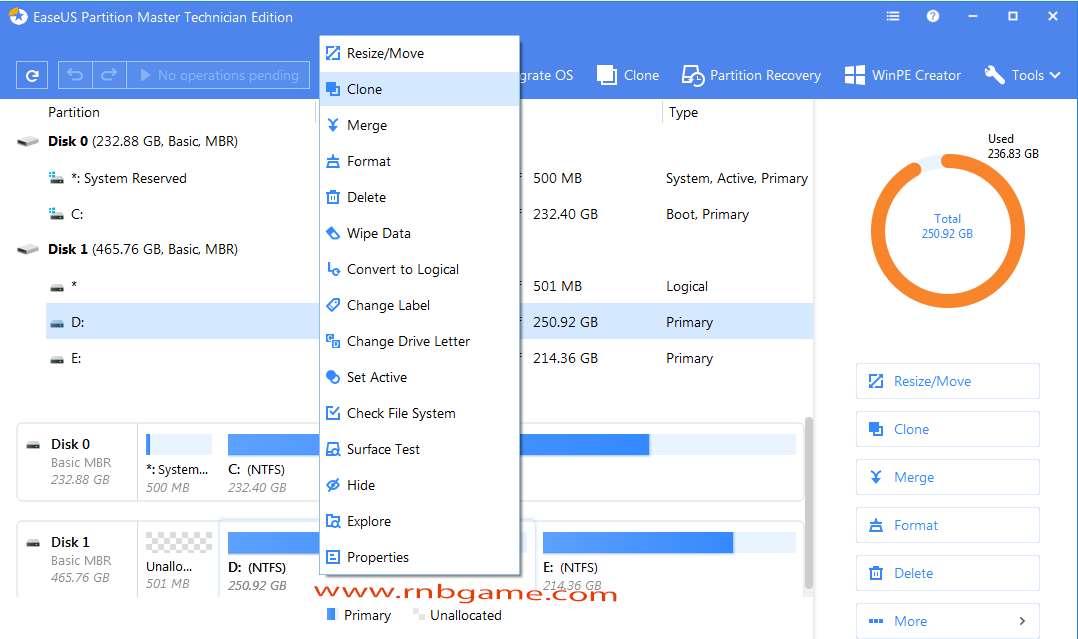Click the undo arrow icon
The height and width of the screenshot is (639, 1078).
coord(75,75)
